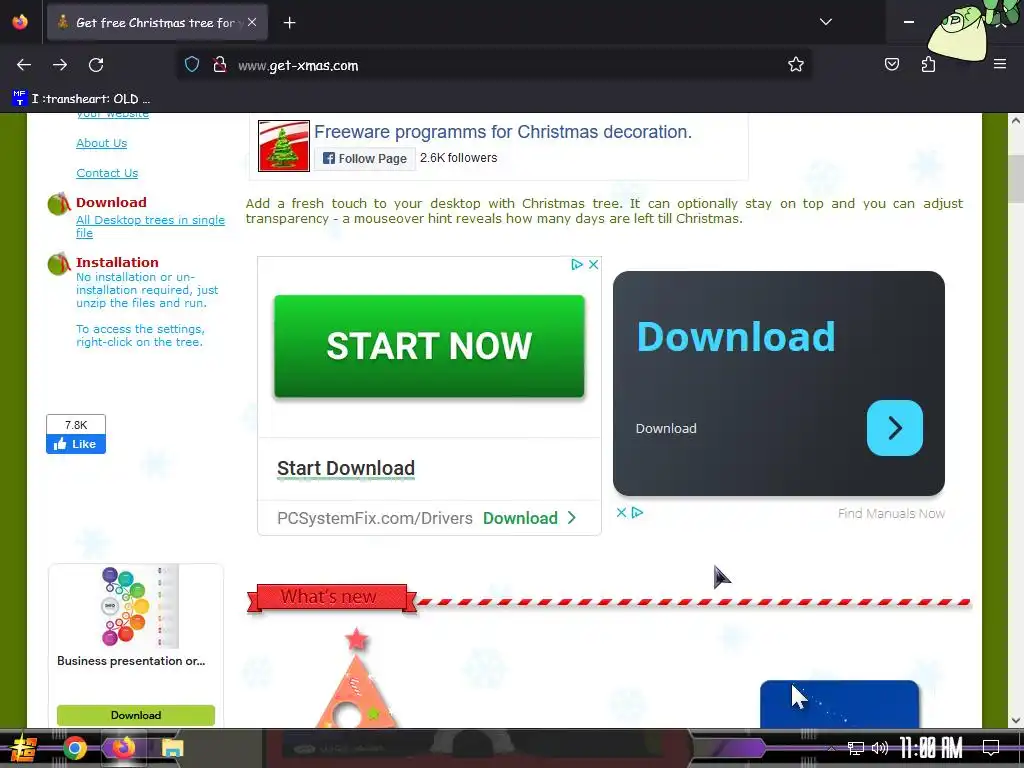Click the green Download link beside PCSystemFix.com/Drivers

529,518
